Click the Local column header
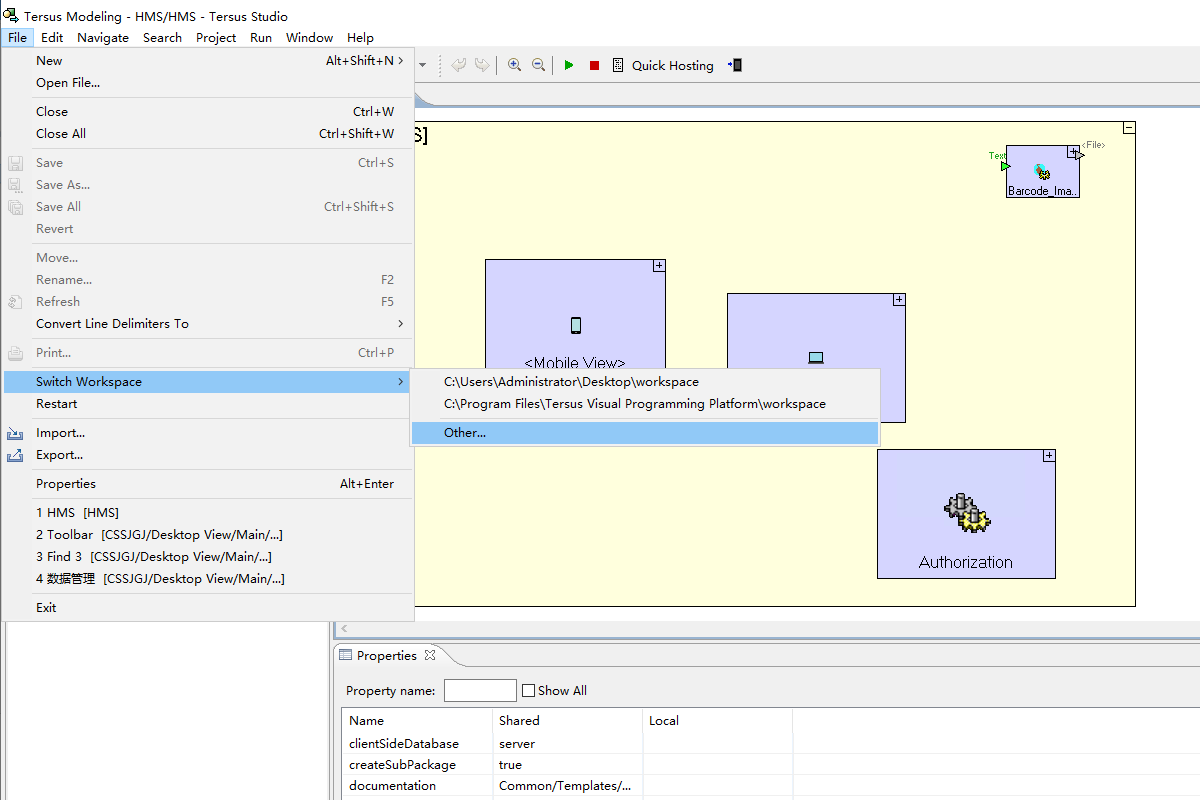 (717, 720)
